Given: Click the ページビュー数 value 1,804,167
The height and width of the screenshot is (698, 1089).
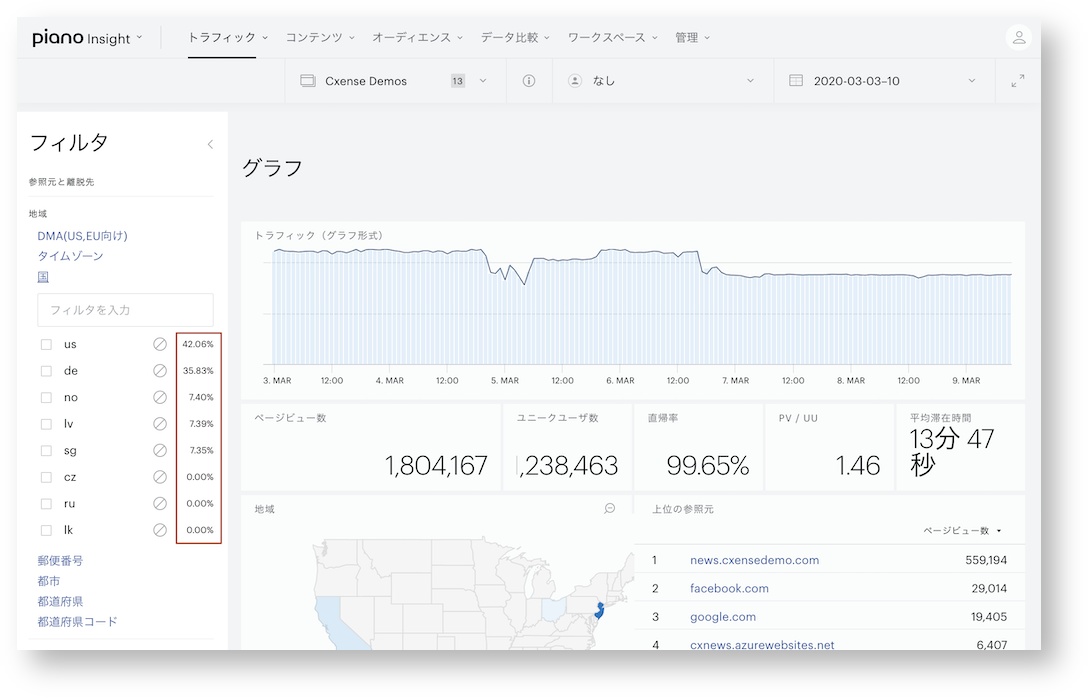Looking at the screenshot, I should [x=436, y=465].
